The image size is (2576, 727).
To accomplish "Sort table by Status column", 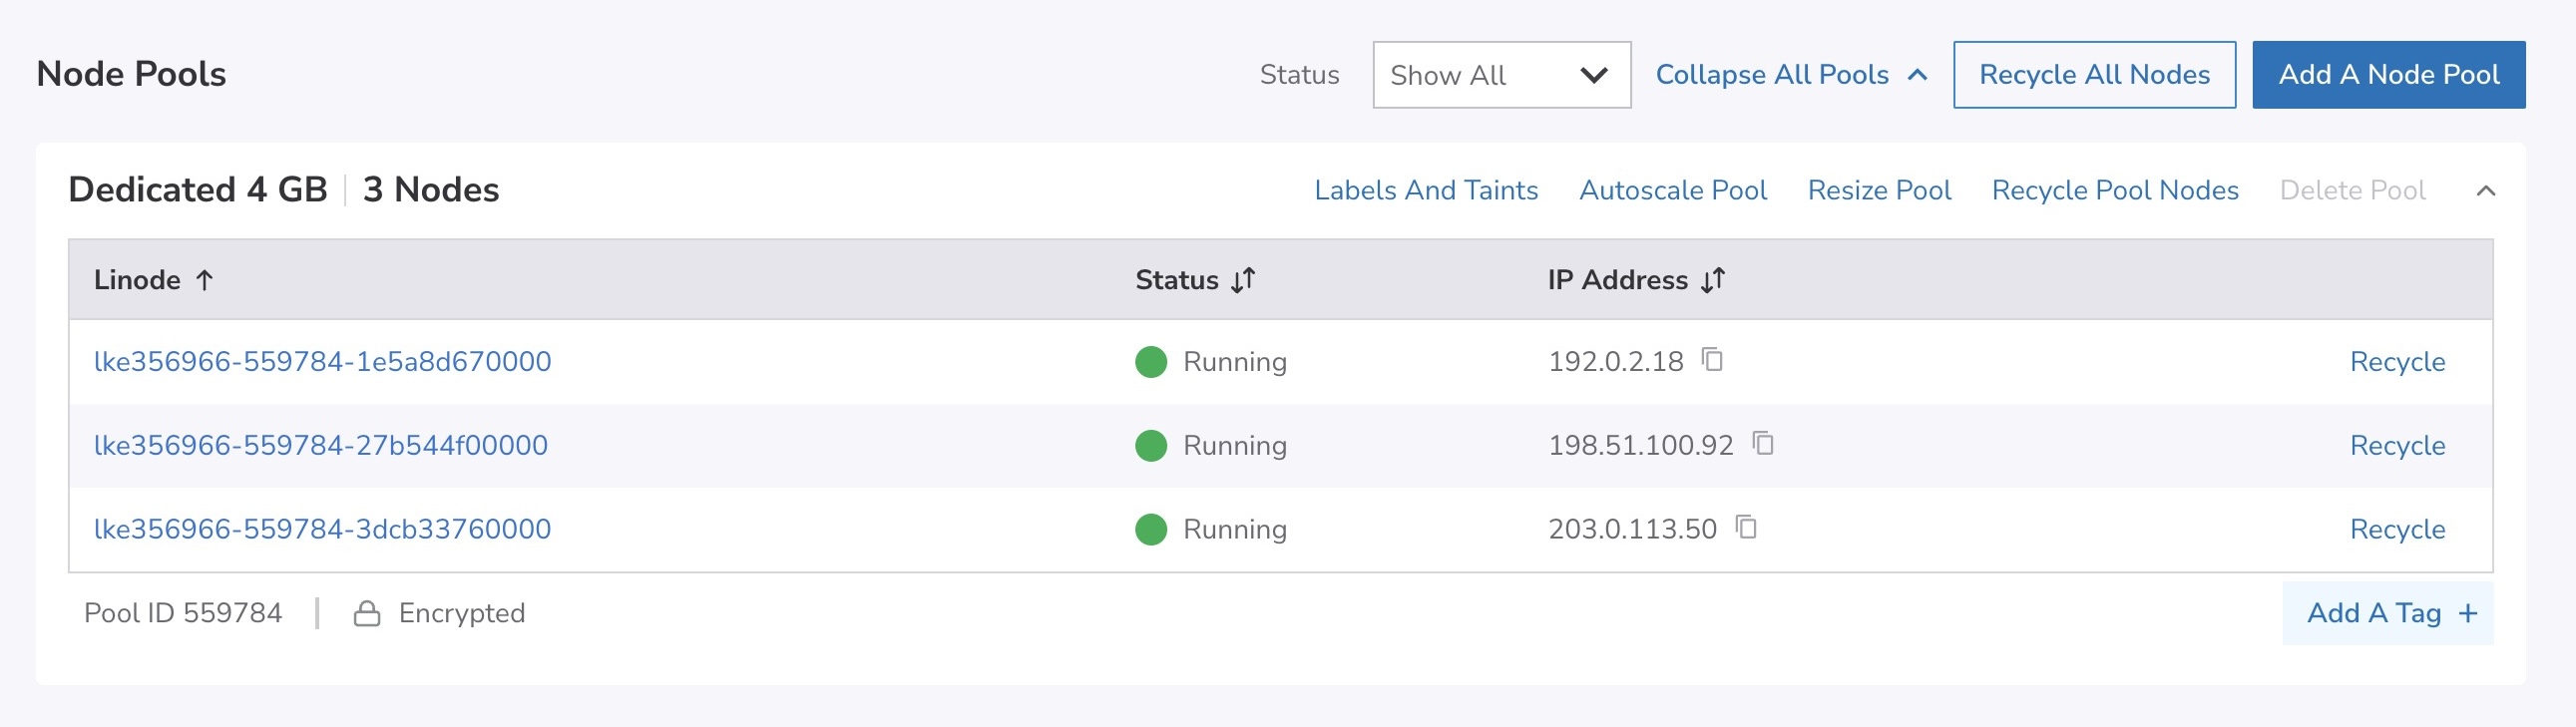I will [1242, 280].
